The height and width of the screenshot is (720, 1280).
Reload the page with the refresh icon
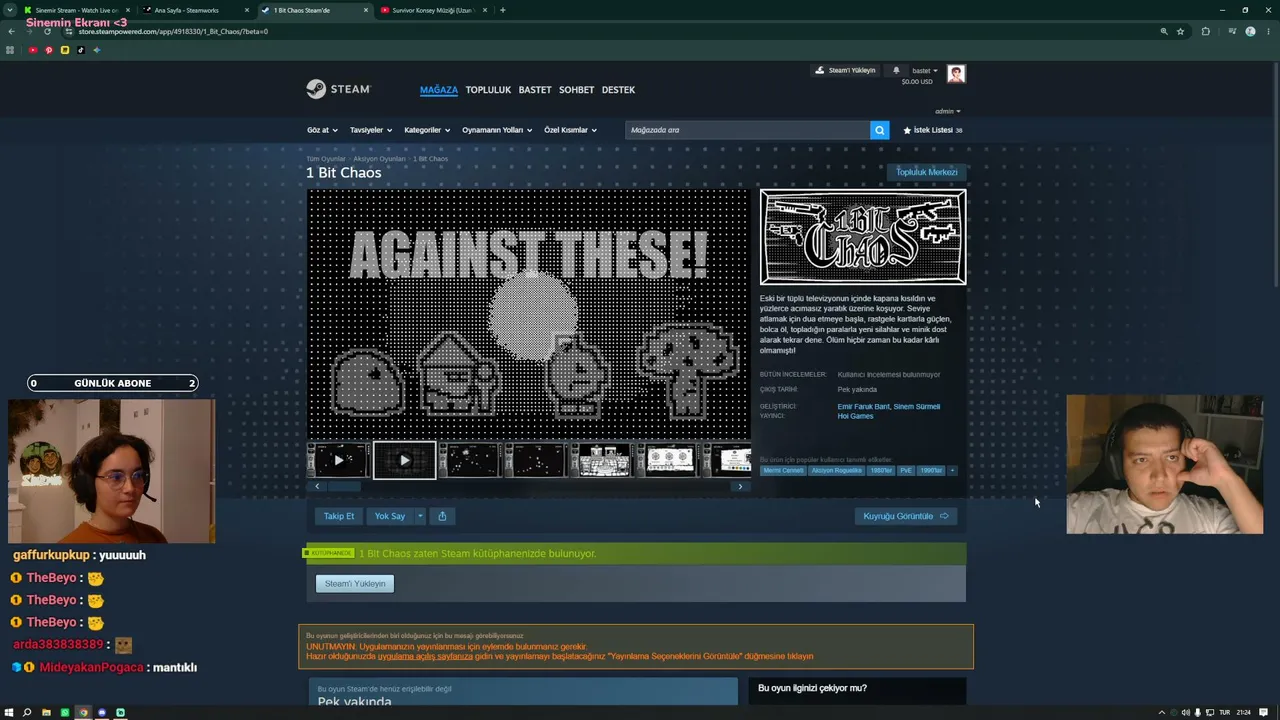(47, 31)
